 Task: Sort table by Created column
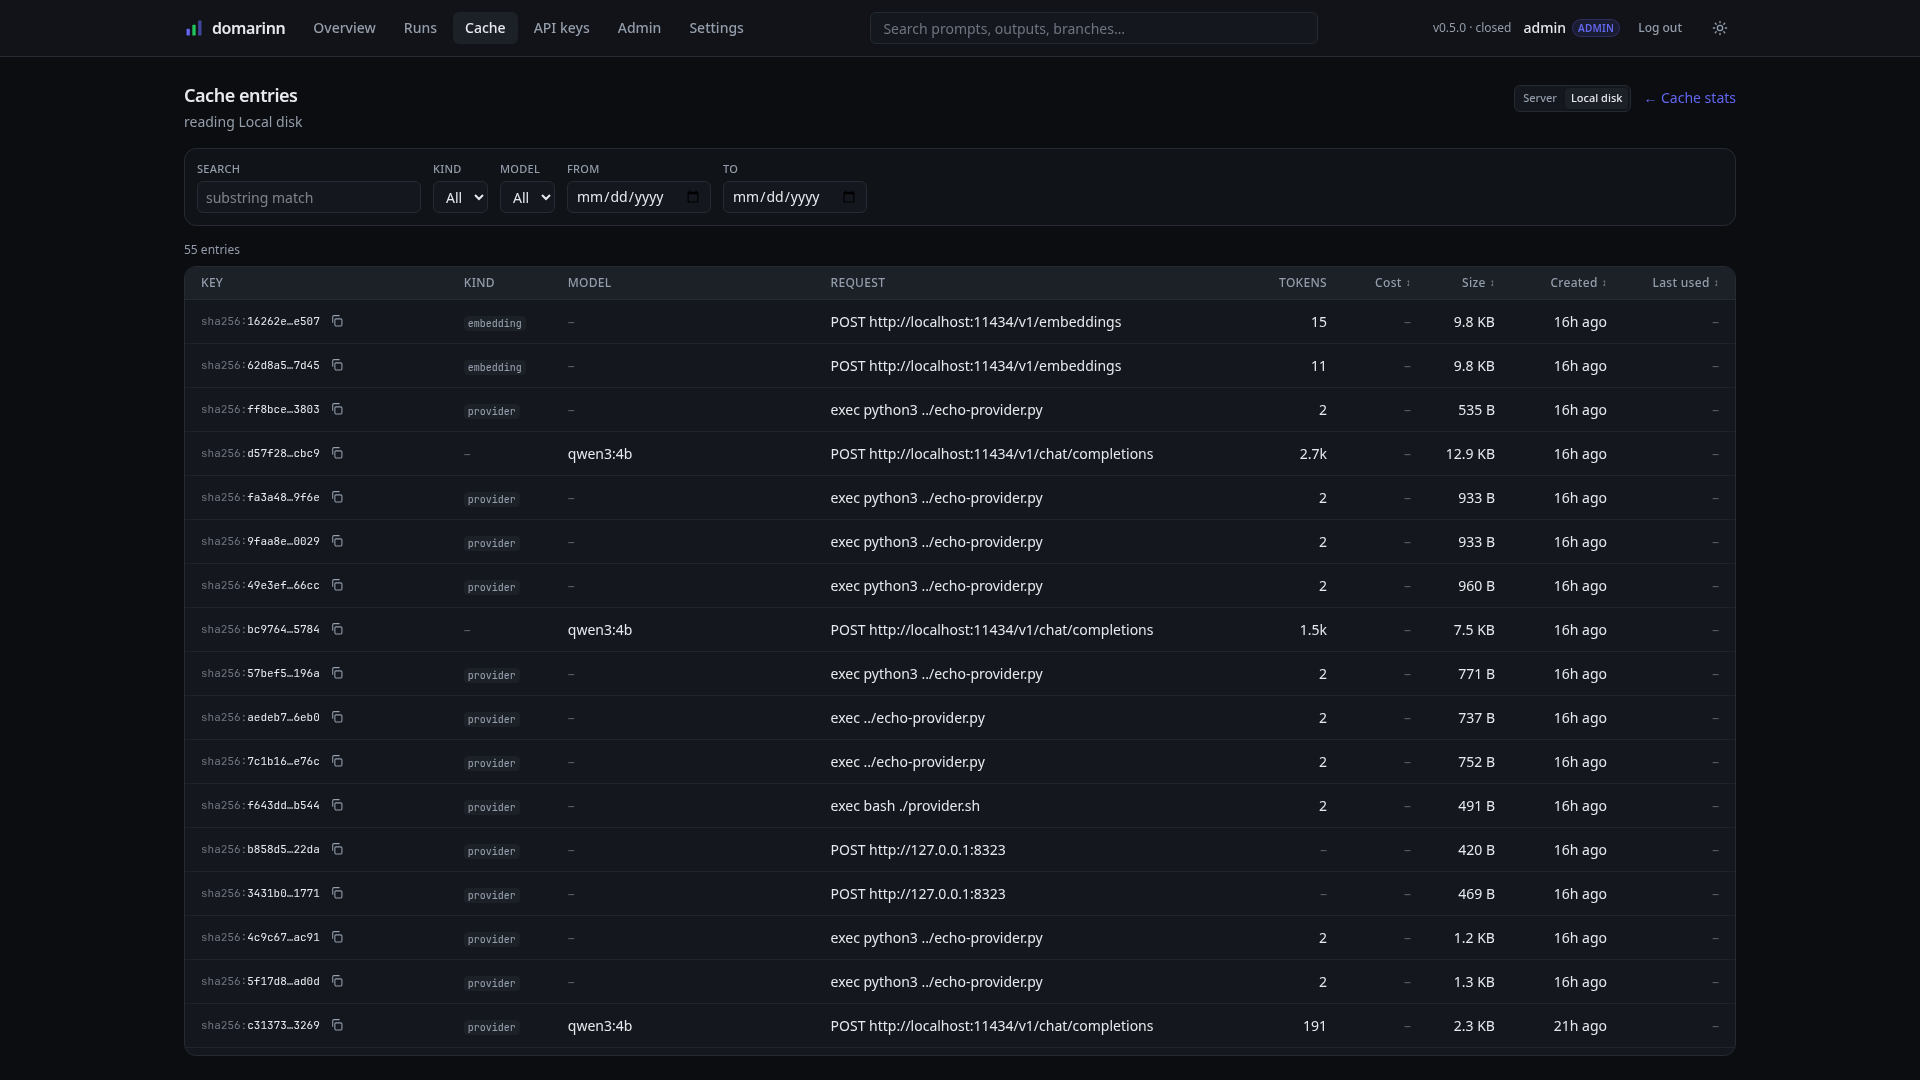[1578, 283]
